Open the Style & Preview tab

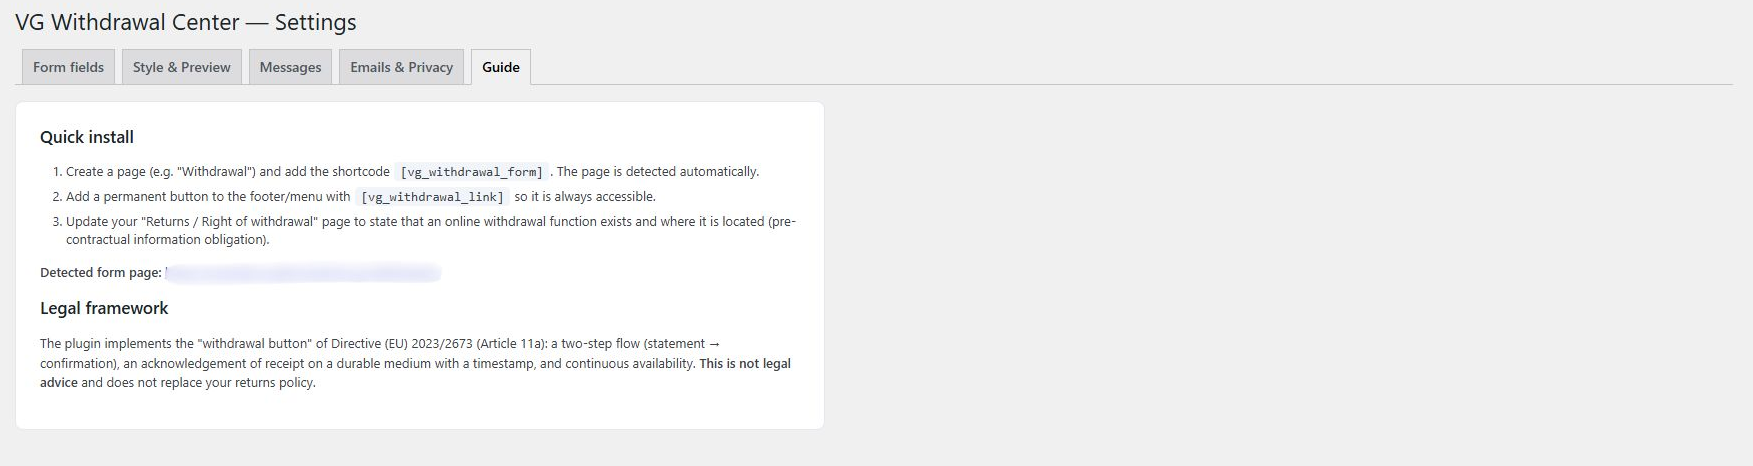pos(181,67)
